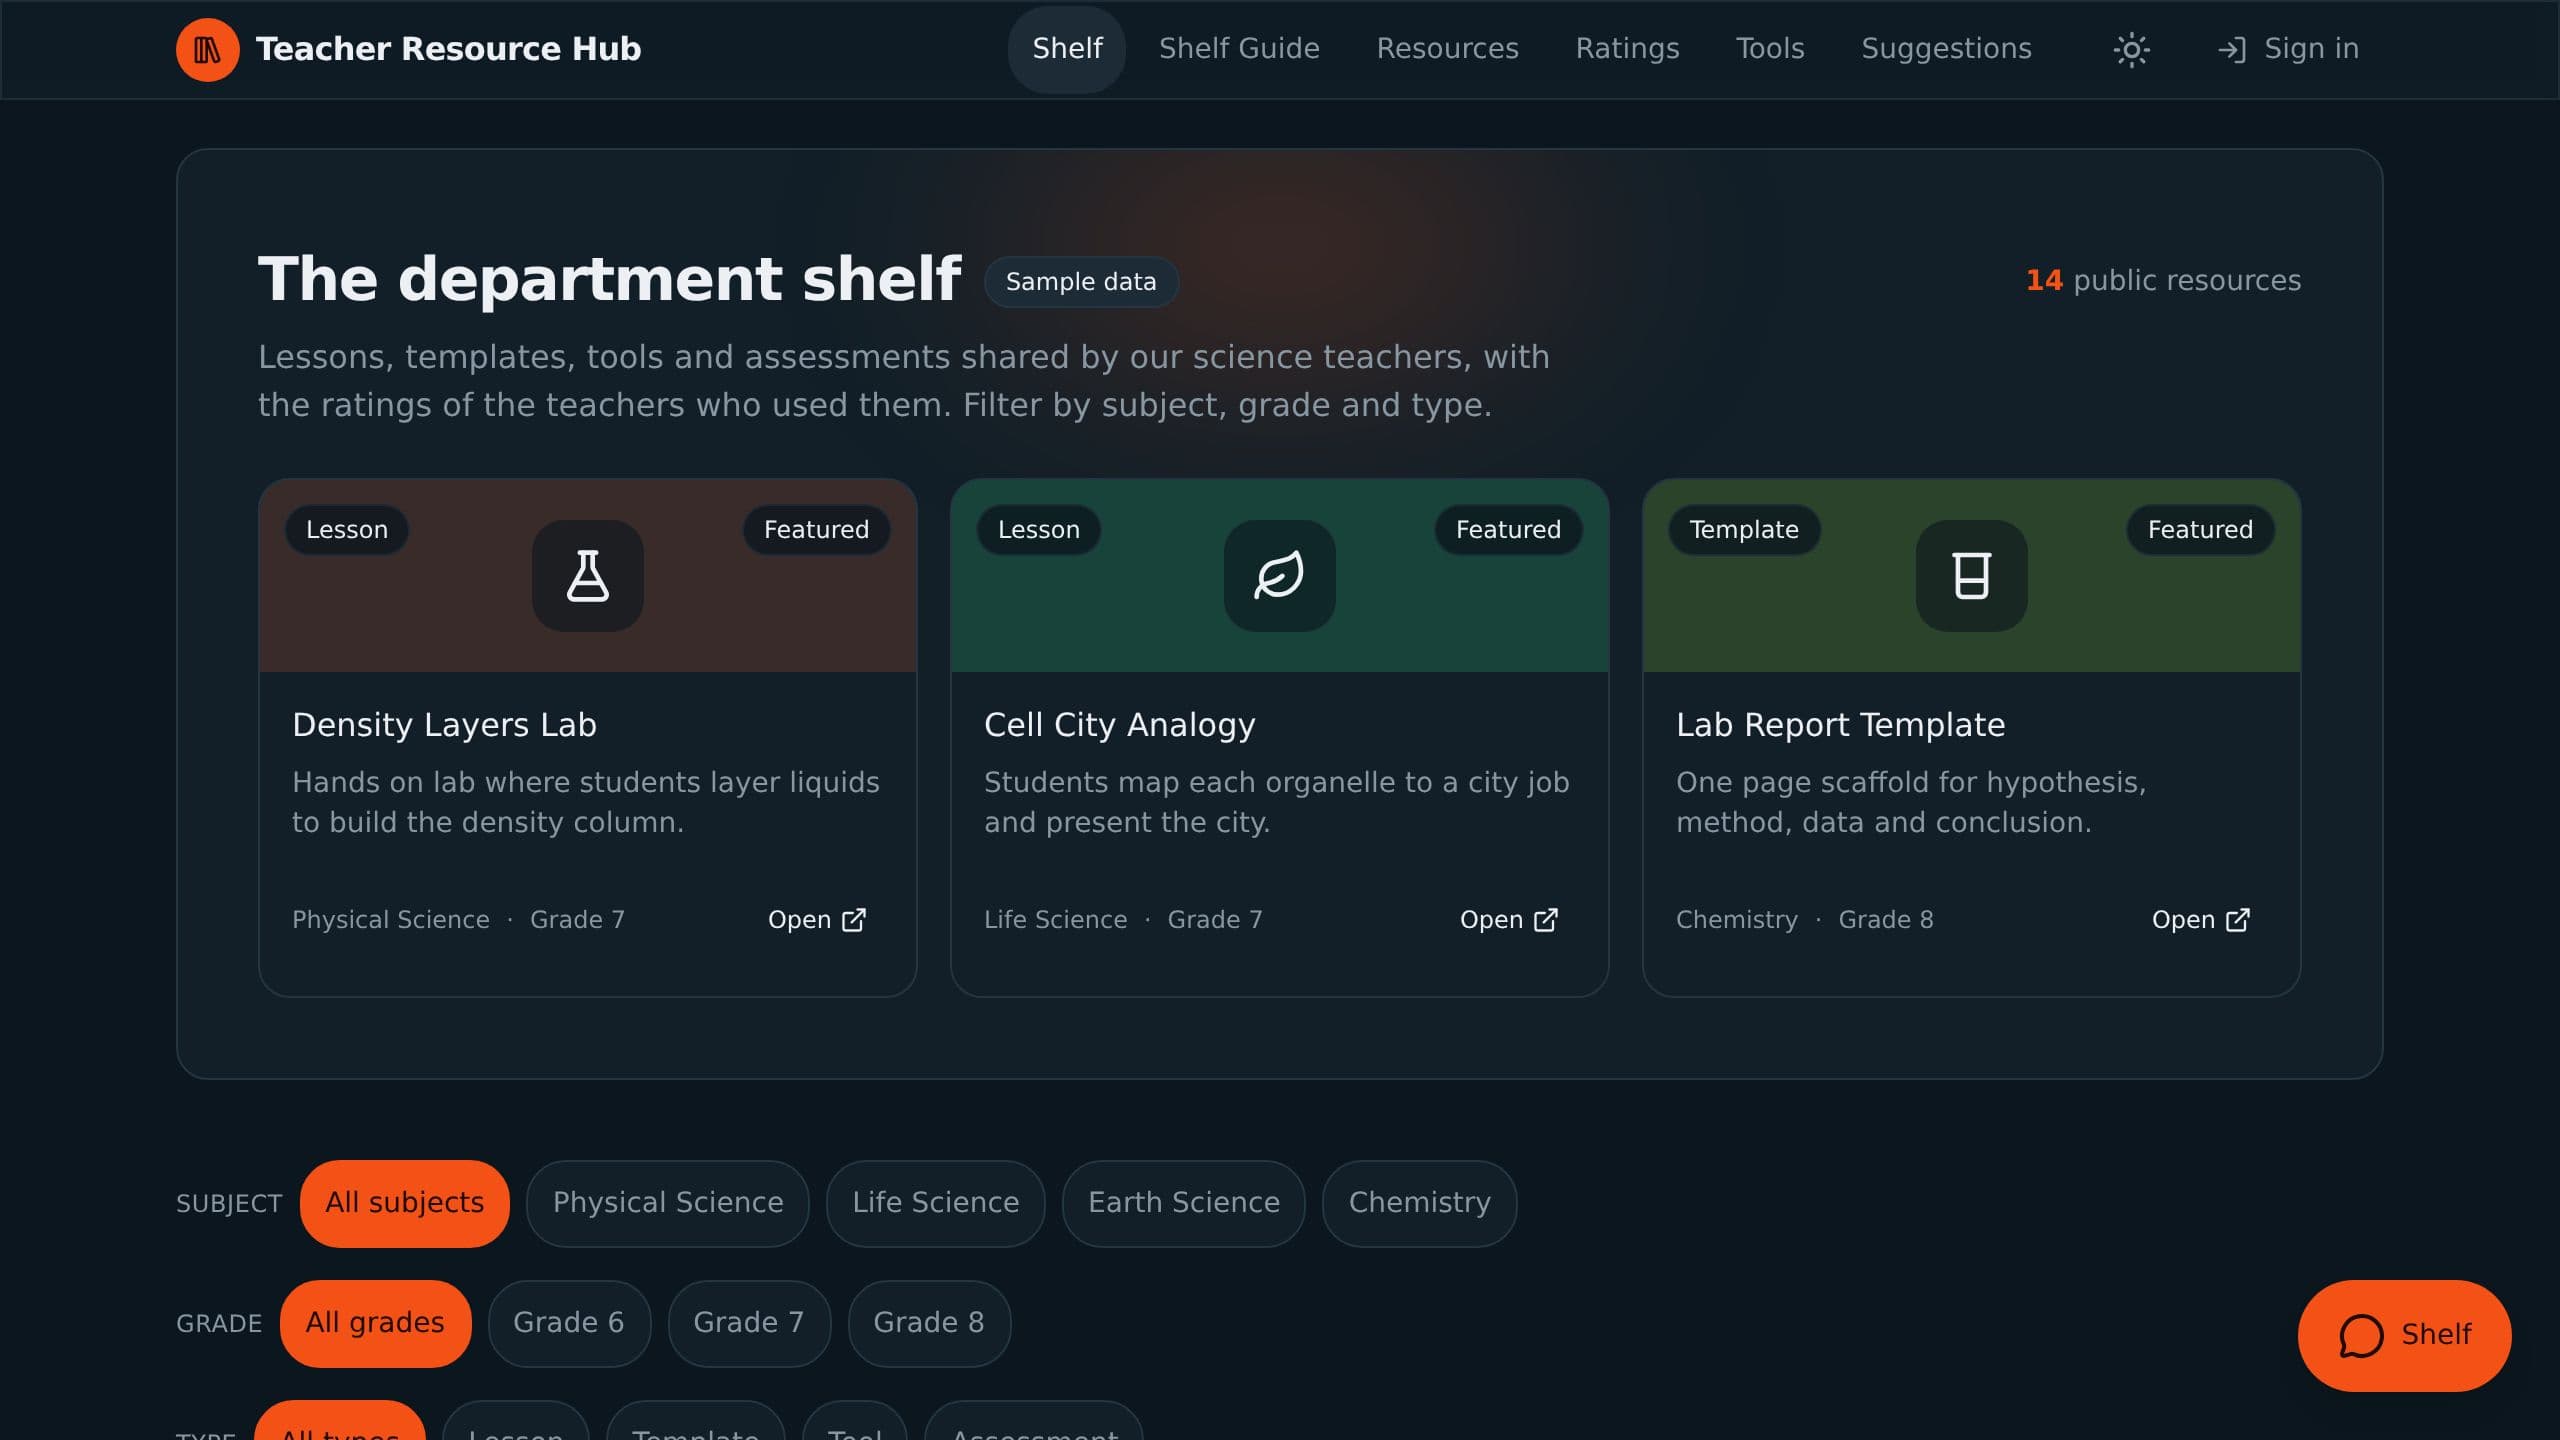Viewport: 2560px width, 1440px height.
Task: Click the beaker icon on Lab Report Template
Action: [x=1971, y=575]
